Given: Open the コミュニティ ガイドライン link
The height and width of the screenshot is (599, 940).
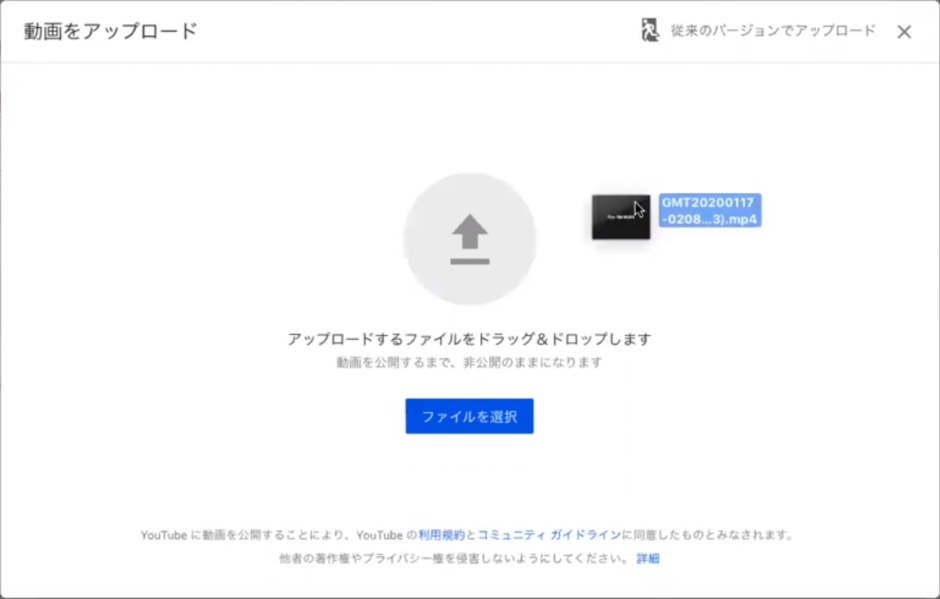Looking at the screenshot, I should click(549, 535).
